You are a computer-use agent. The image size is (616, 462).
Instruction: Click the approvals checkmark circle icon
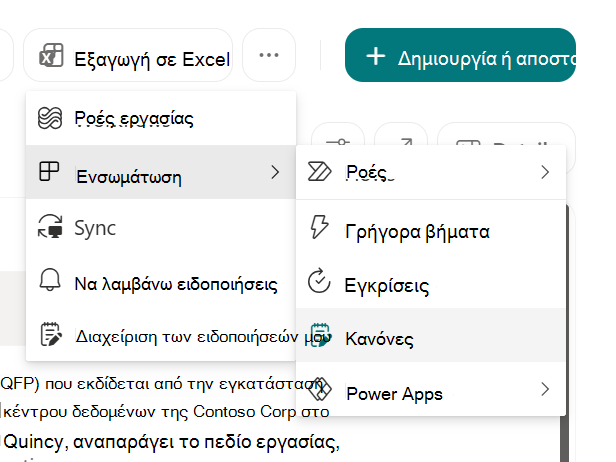(x=319, y=281)
